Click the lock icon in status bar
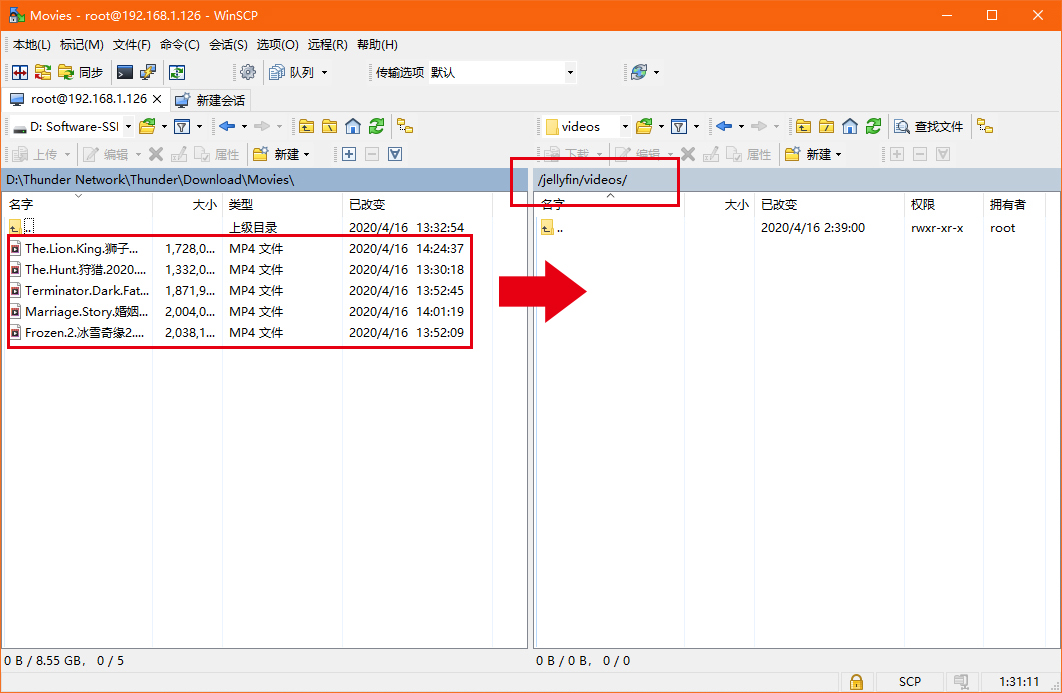The height and width of the screenshot is (693, 1062). (856, 681)
